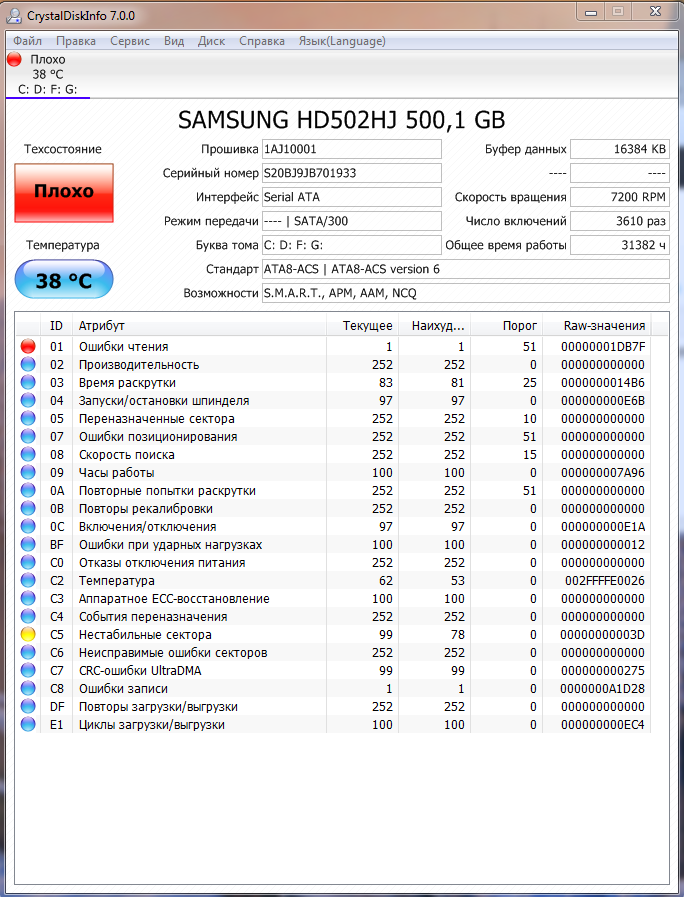Viewport: 684px width, 897px height.
Task: Open the Язык(Language) menu
Action: (342, 41)
